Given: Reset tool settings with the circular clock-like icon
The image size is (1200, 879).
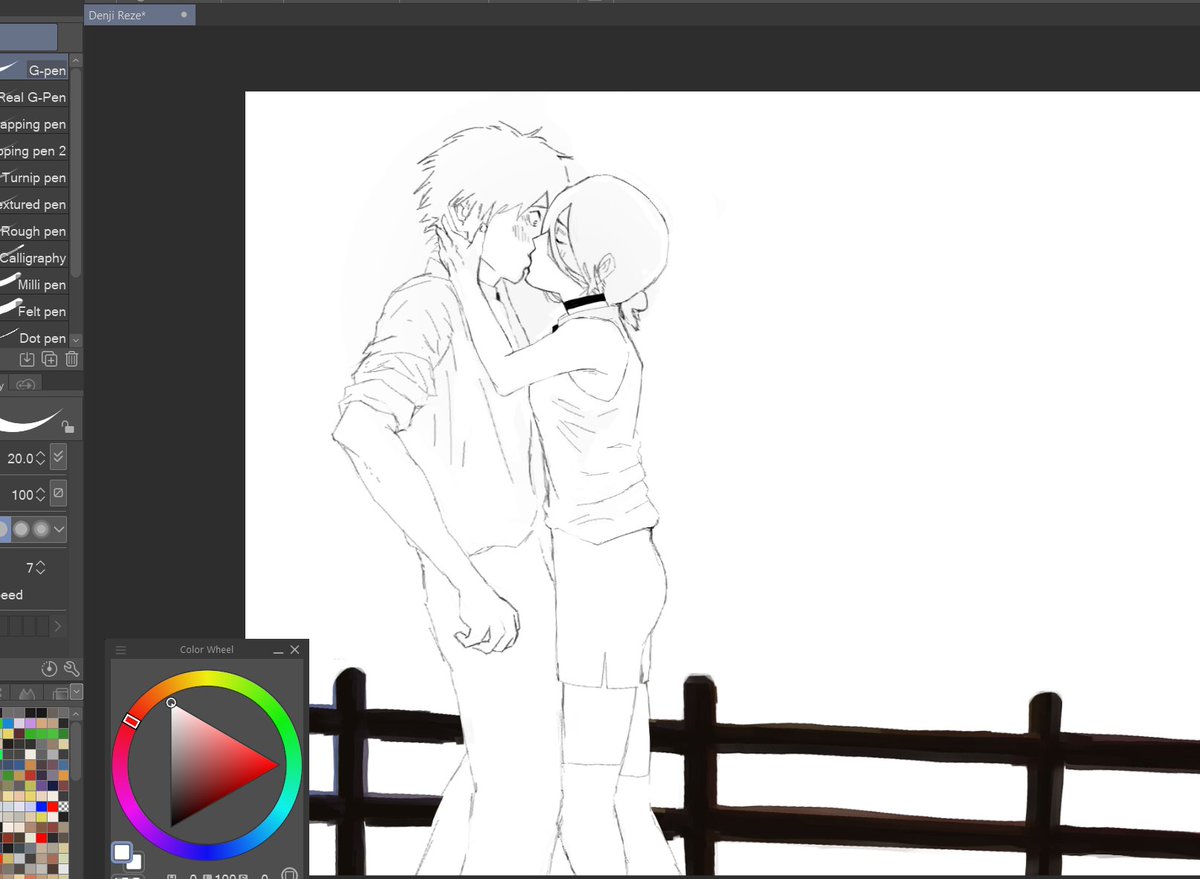Looking at the screenshot, I should tap(50, 668).
